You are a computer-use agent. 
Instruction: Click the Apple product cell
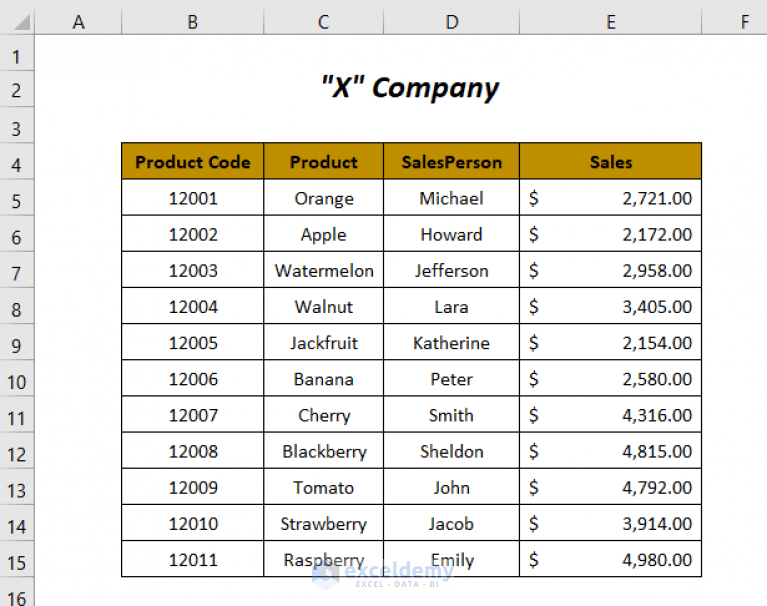[x=323, y=234]
